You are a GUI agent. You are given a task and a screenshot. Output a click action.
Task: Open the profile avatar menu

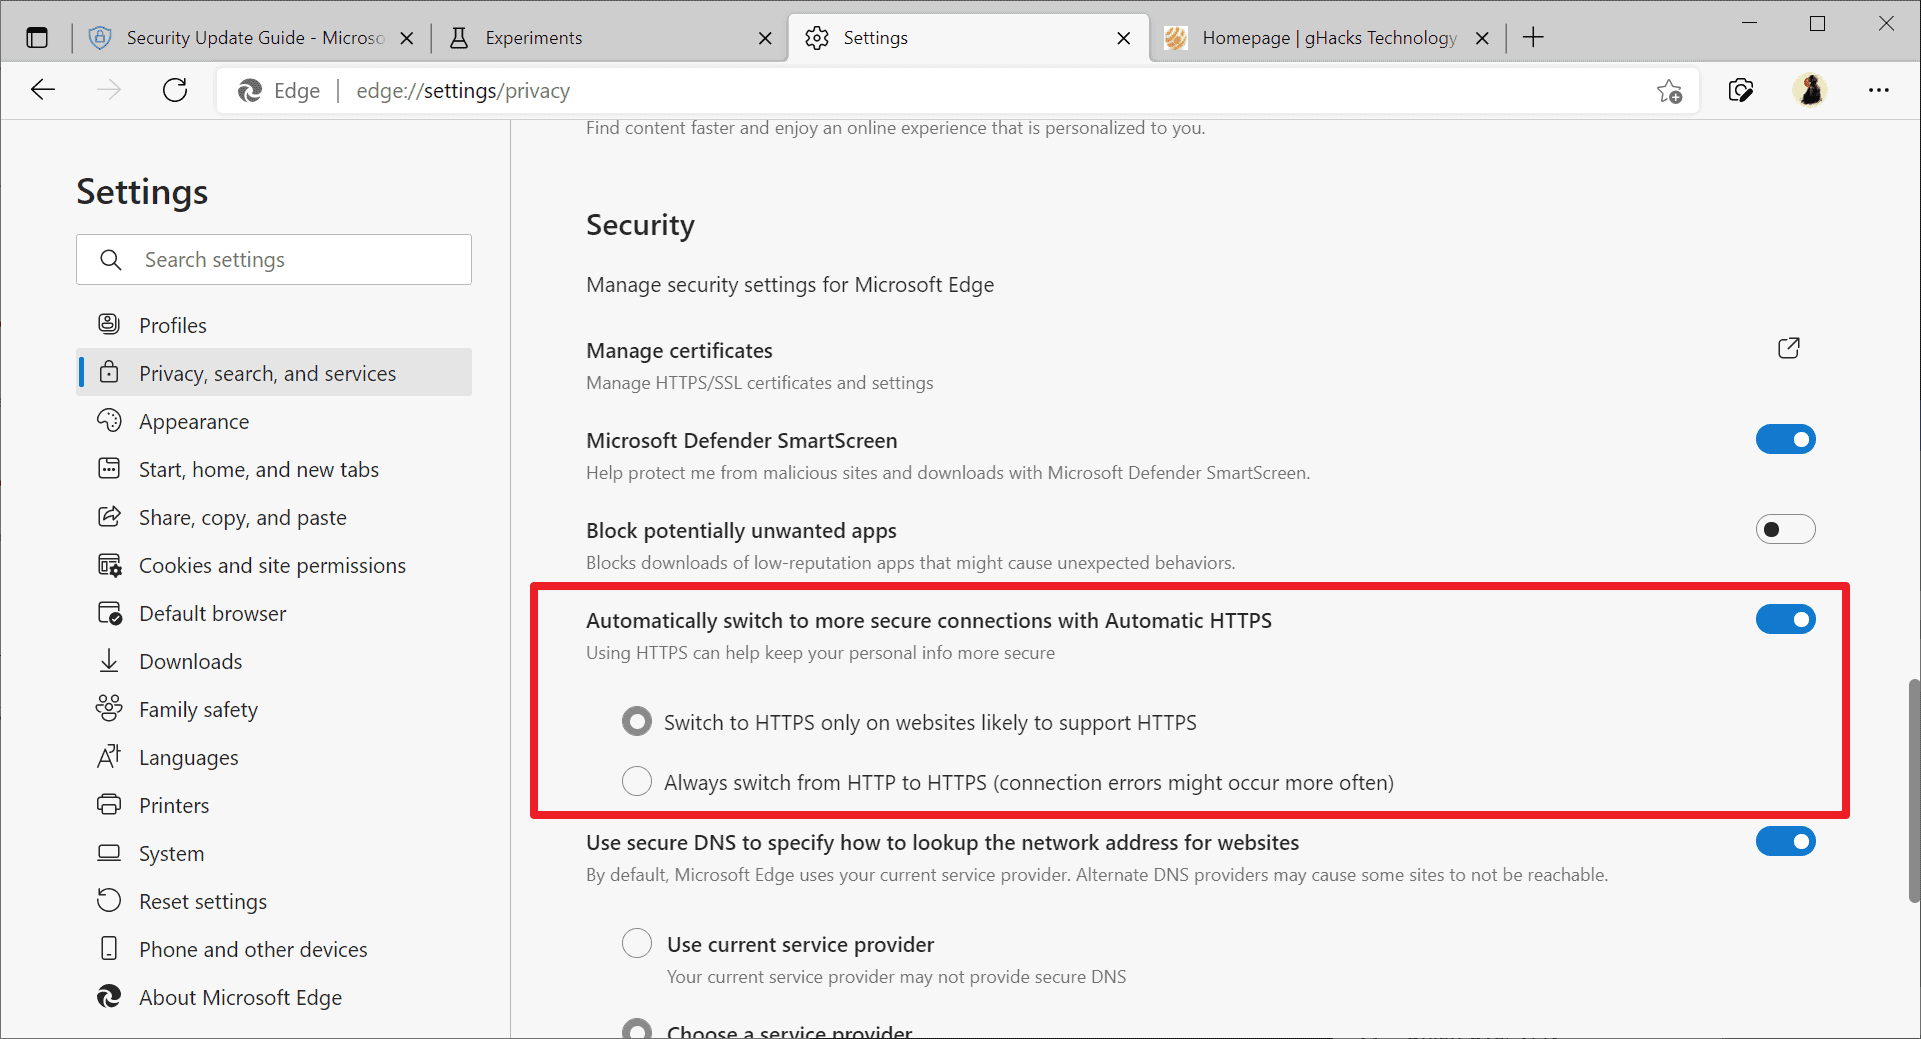(1811, 90)
